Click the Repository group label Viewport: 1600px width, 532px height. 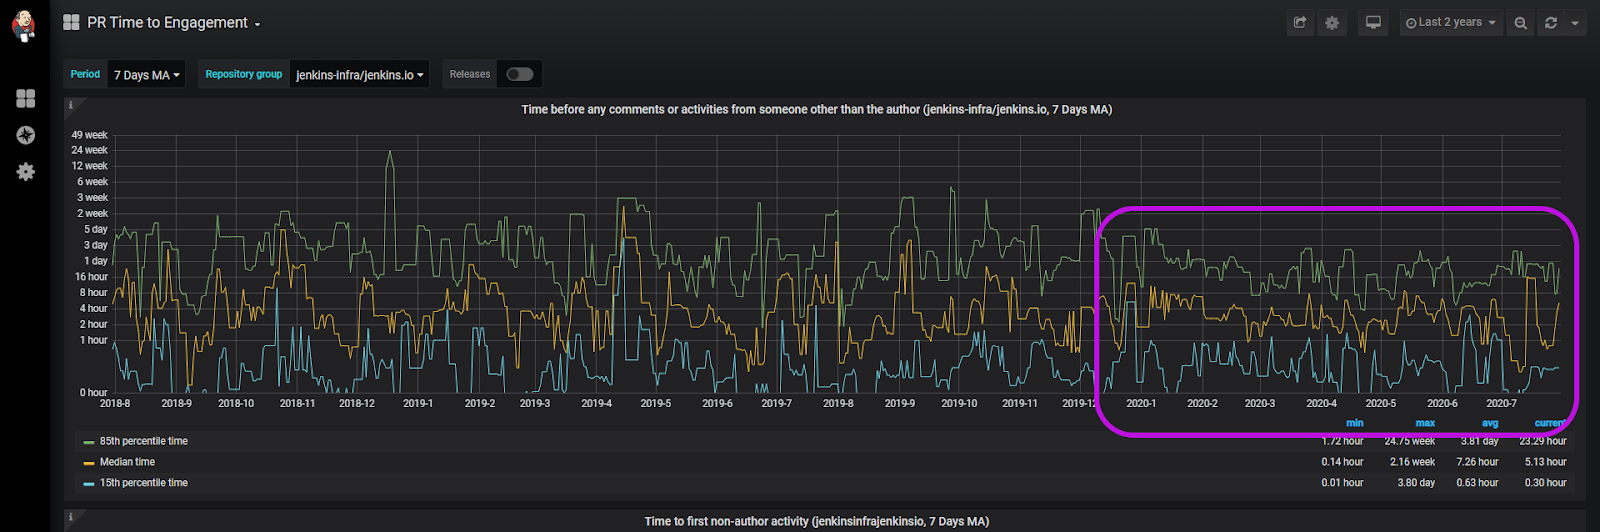pyautogui.click(x=243, y=74)
